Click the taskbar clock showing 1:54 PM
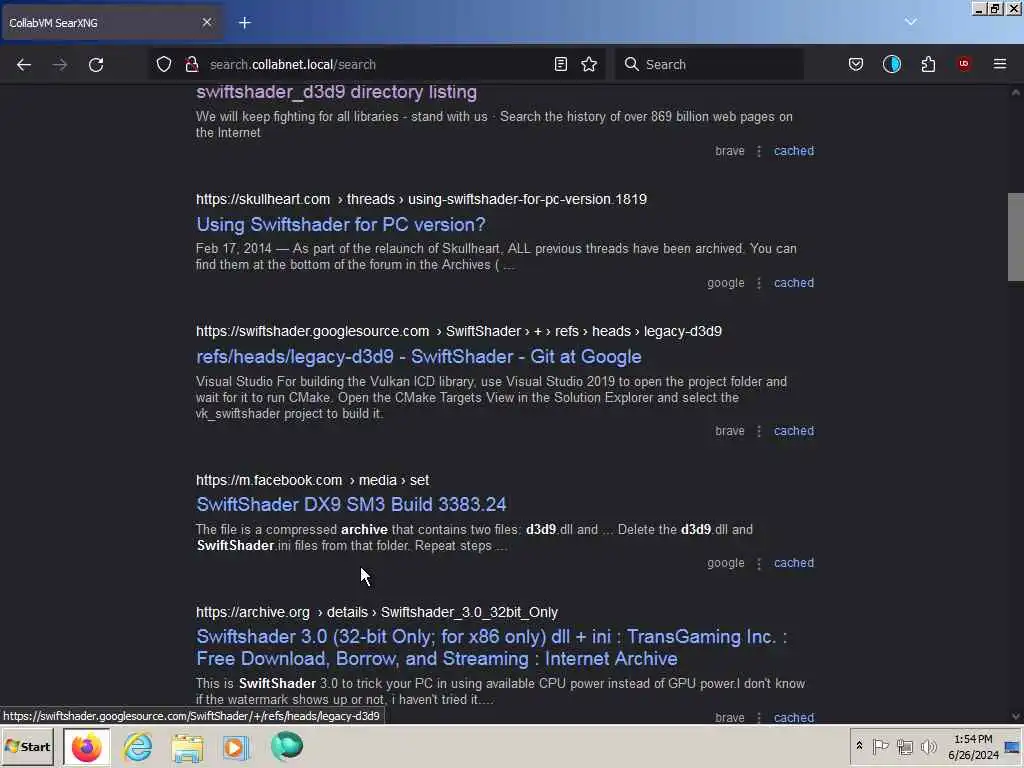 pos(973,746)
